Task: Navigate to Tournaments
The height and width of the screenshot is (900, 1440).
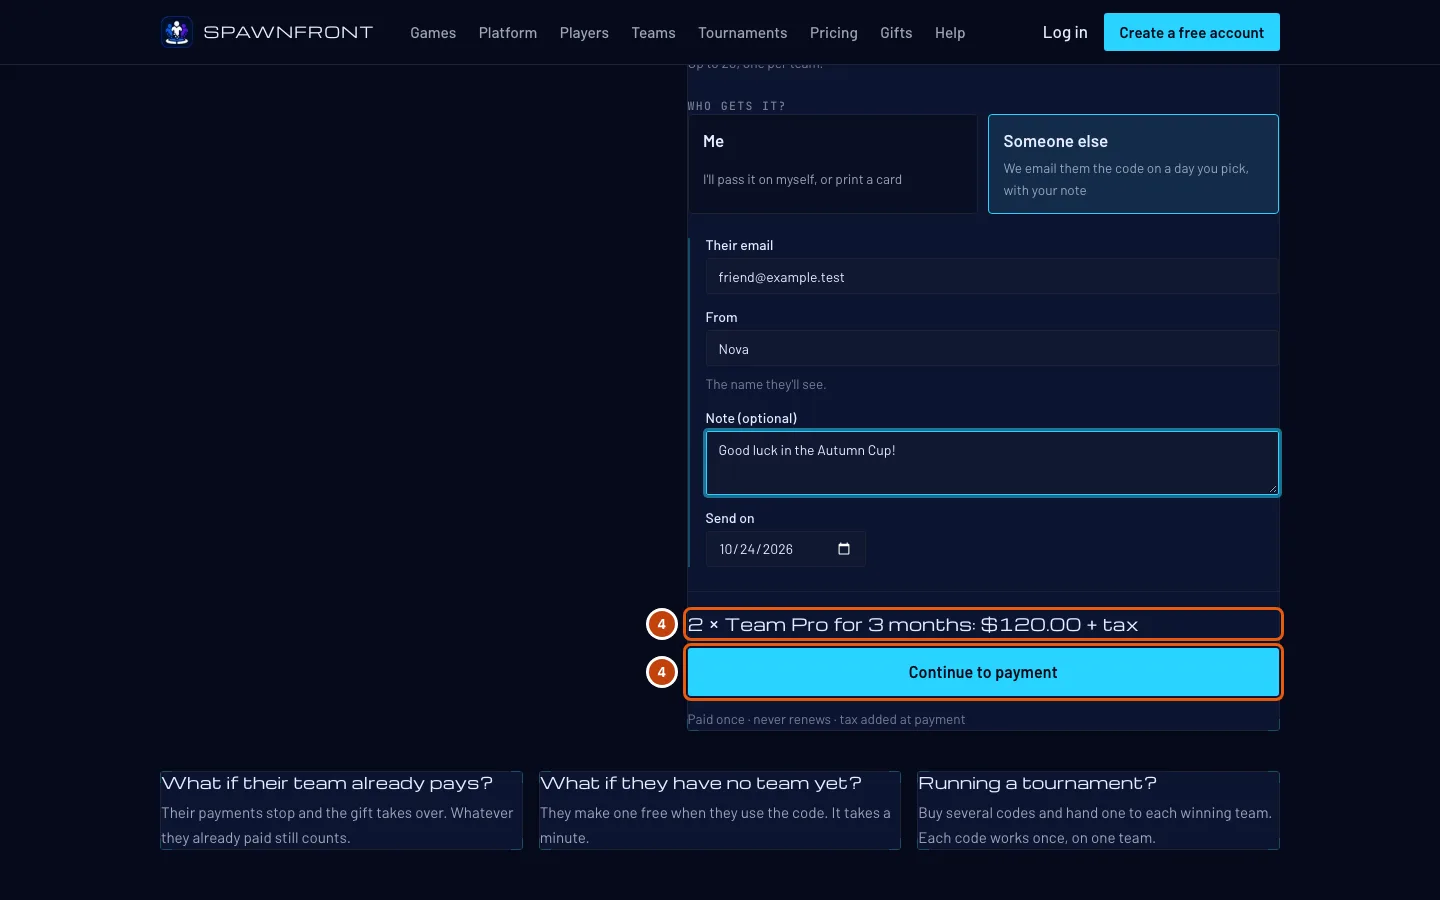Action: click(x=743, y=33)
